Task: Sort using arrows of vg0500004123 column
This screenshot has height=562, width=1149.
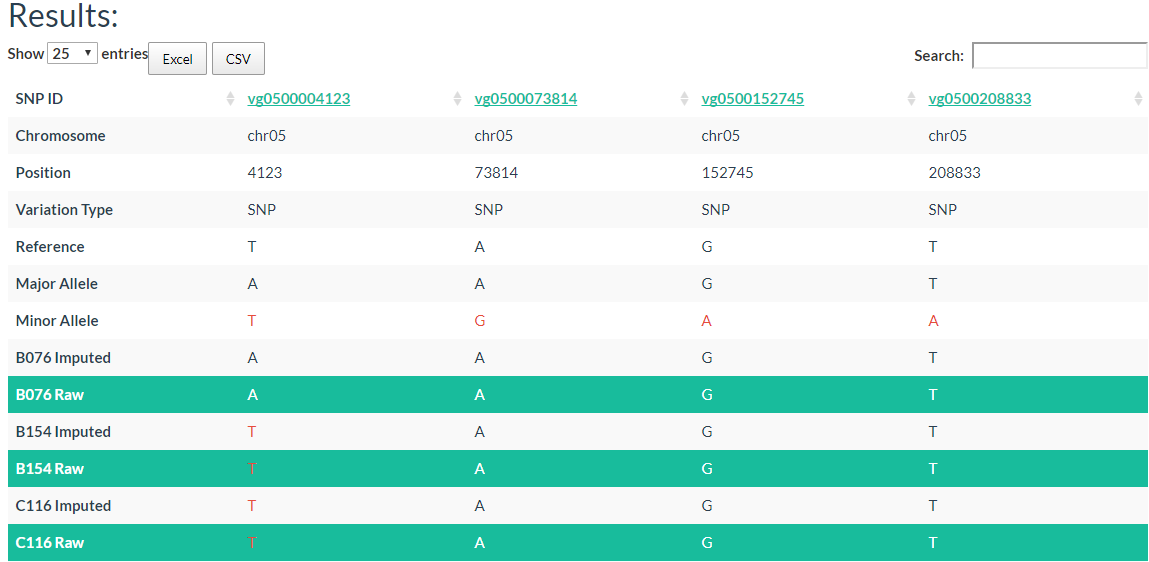Action: (458, 99)
